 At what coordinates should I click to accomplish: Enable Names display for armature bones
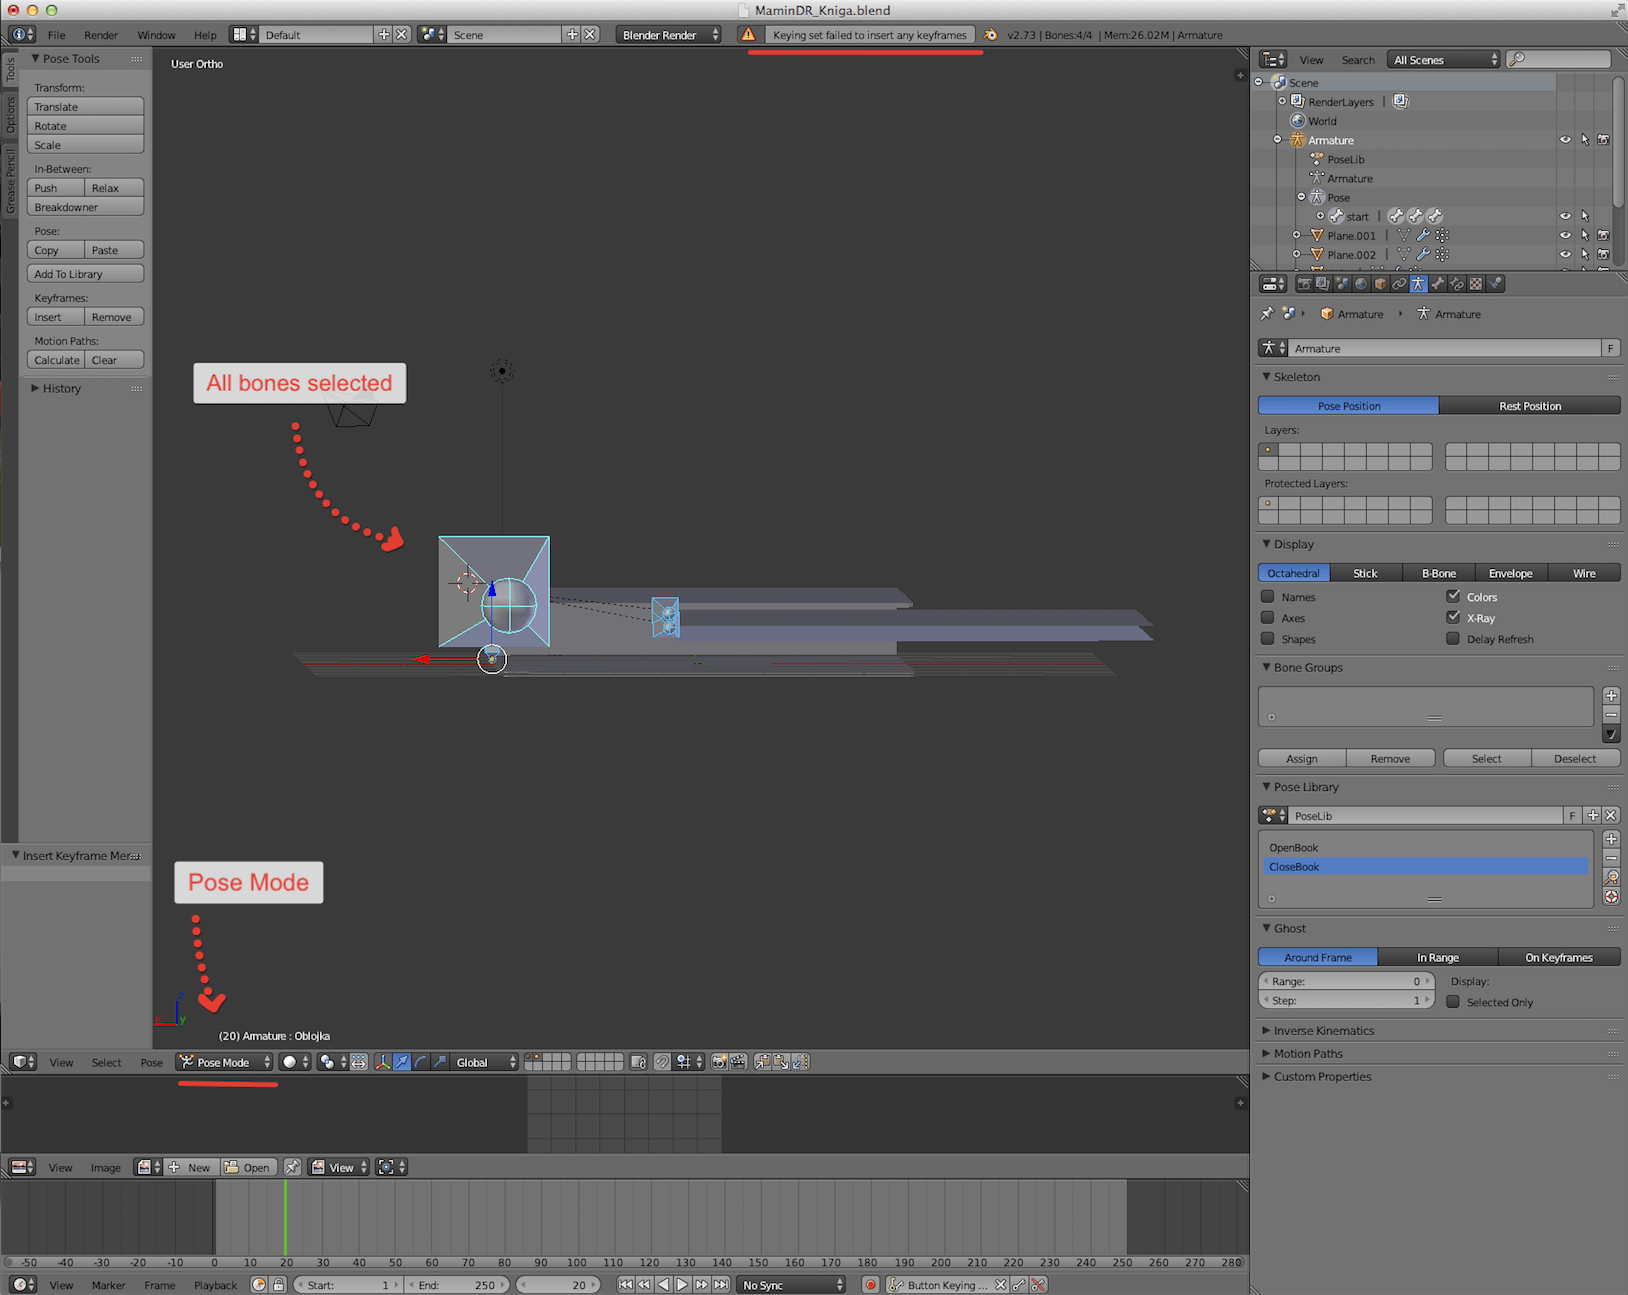(x=1268, y=596)
